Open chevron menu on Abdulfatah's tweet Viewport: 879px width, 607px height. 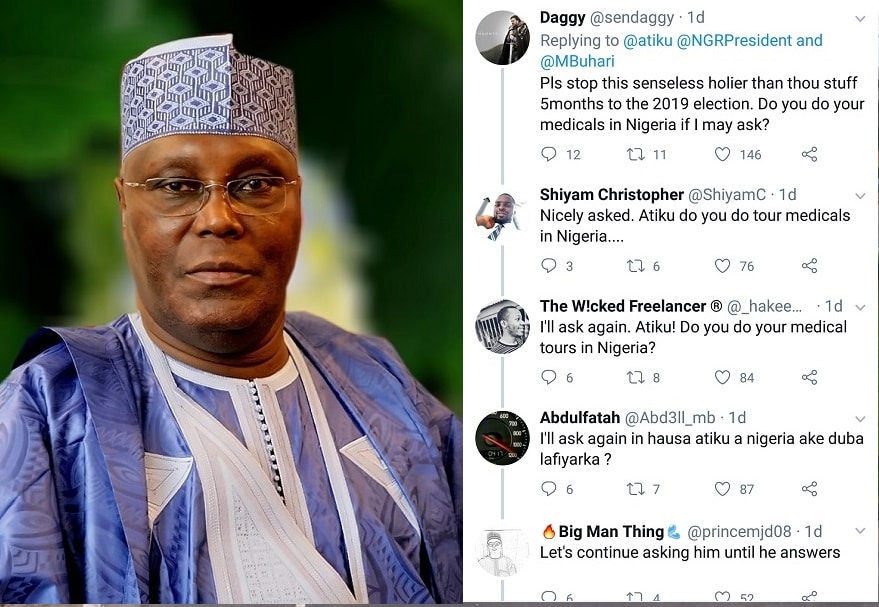(860, 419)
